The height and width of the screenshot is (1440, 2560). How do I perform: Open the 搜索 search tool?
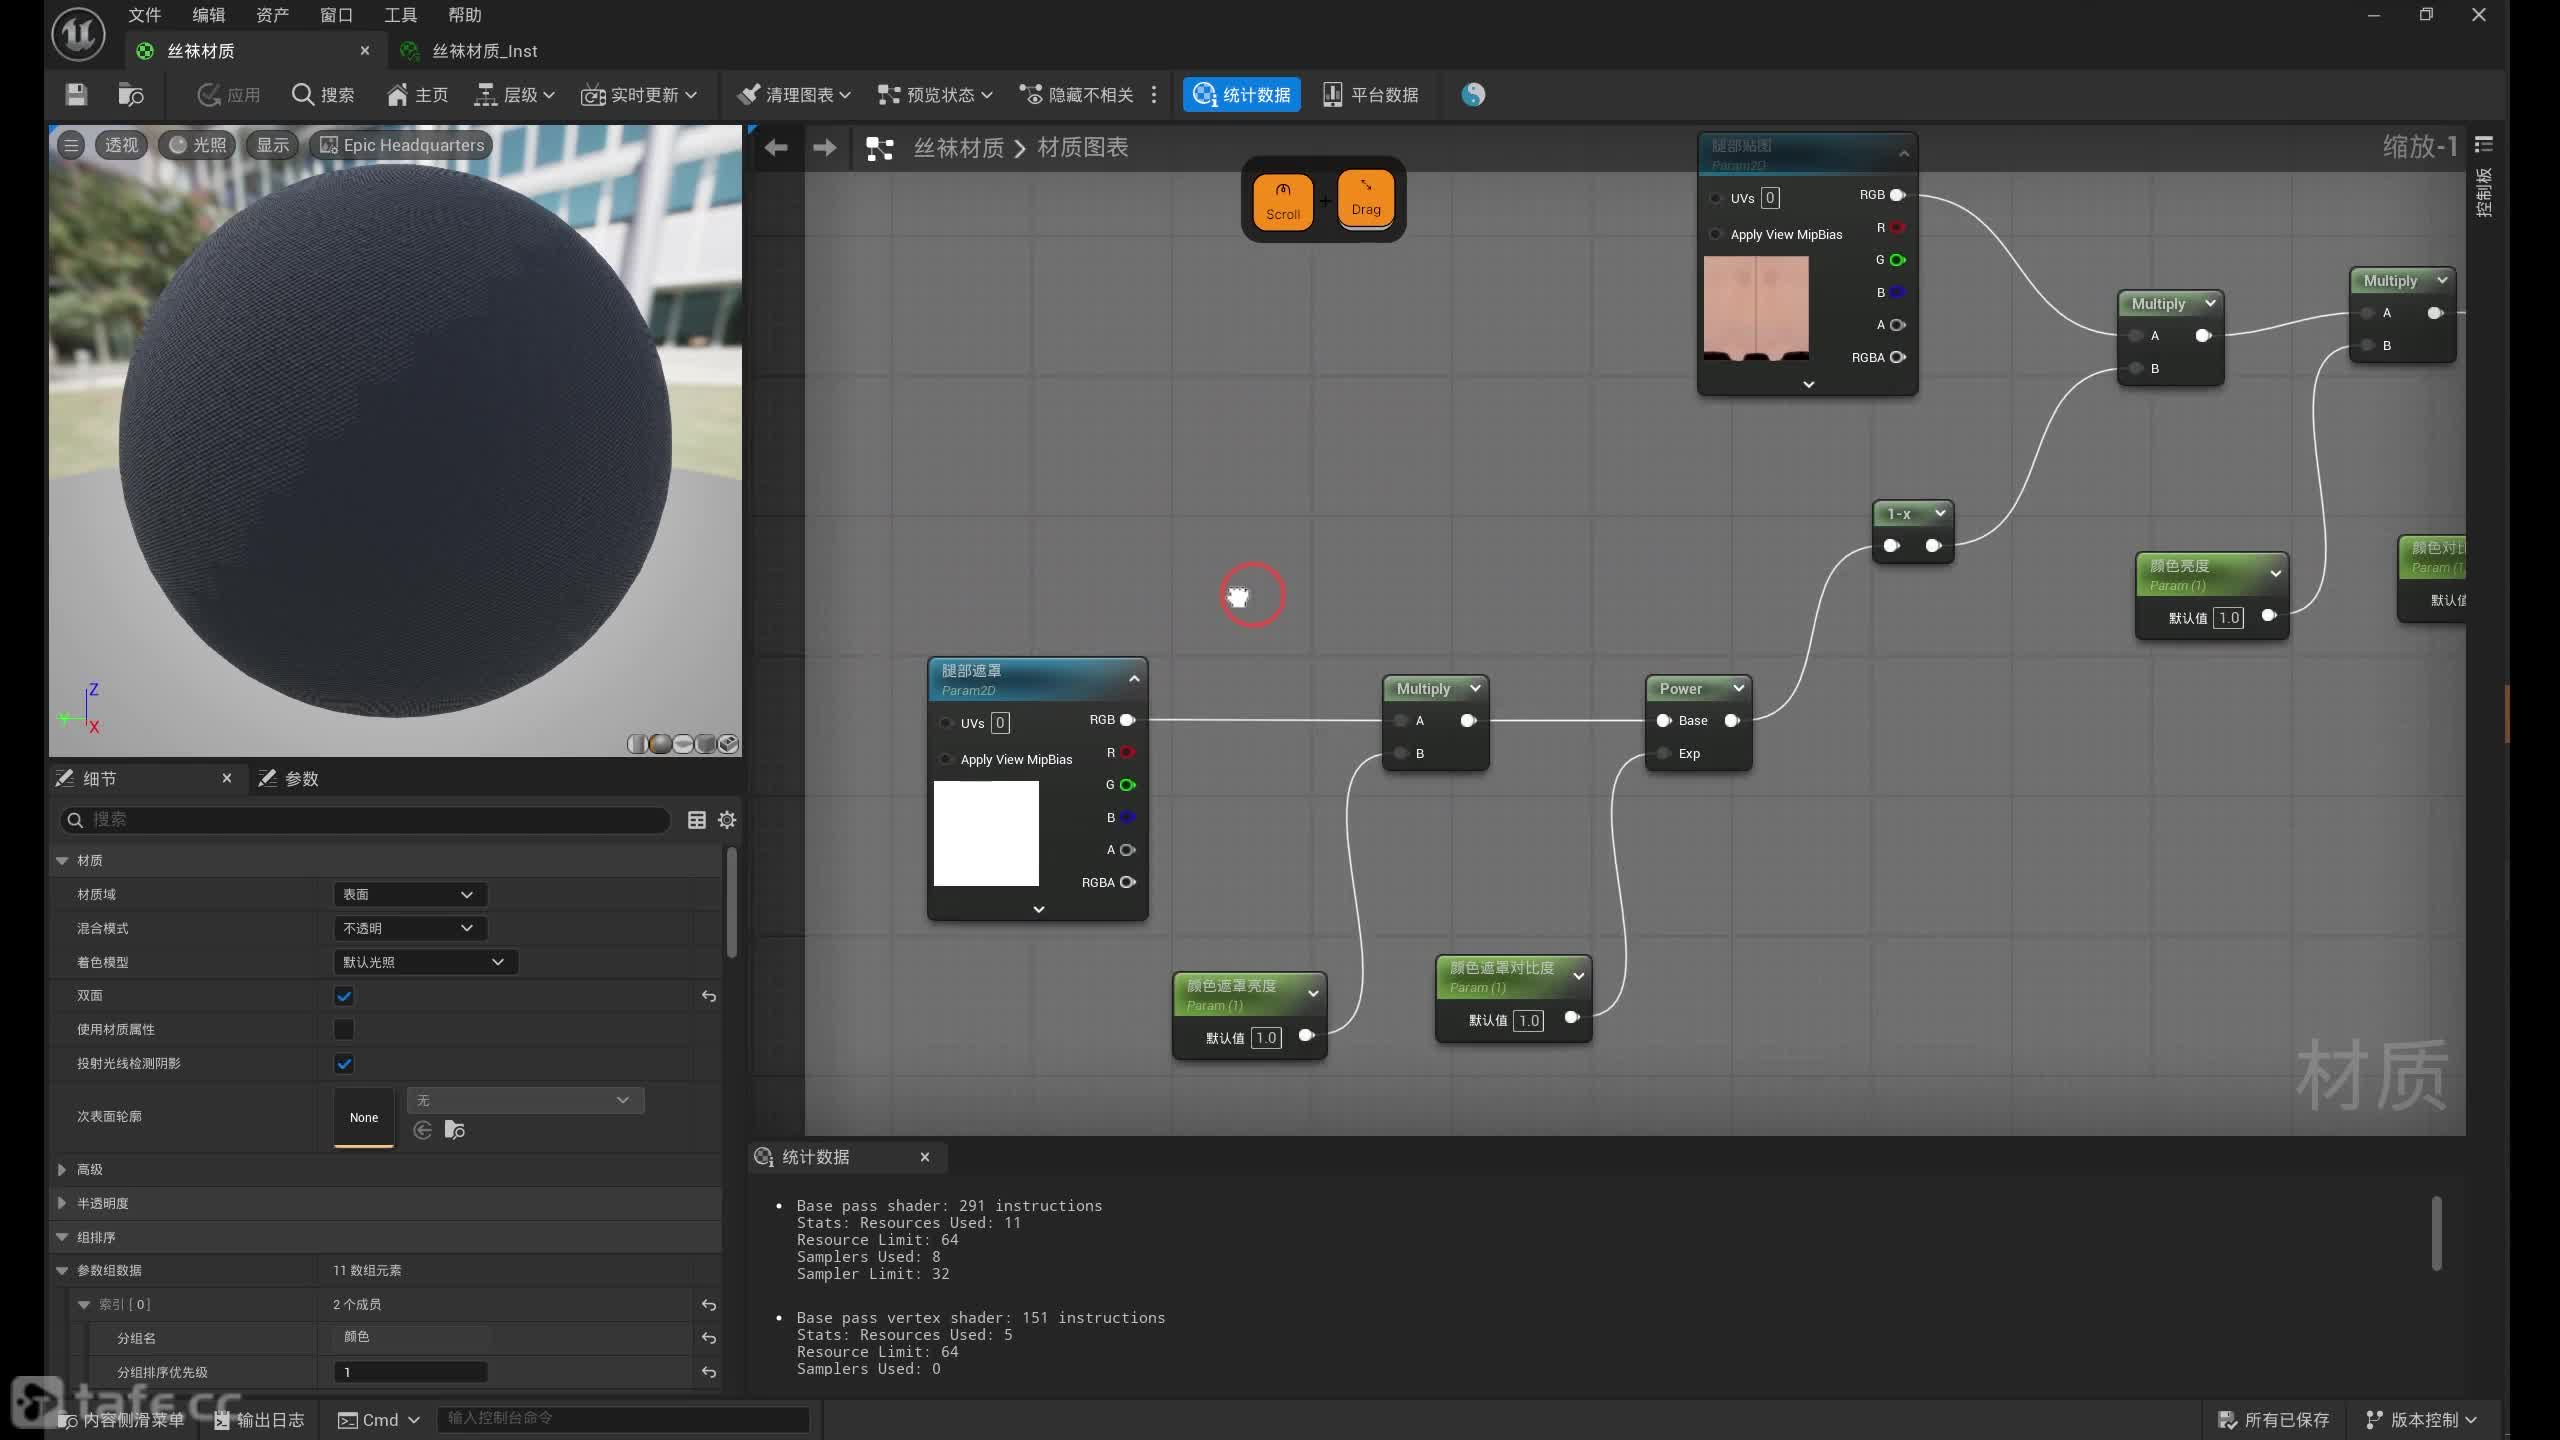[322, 95]
